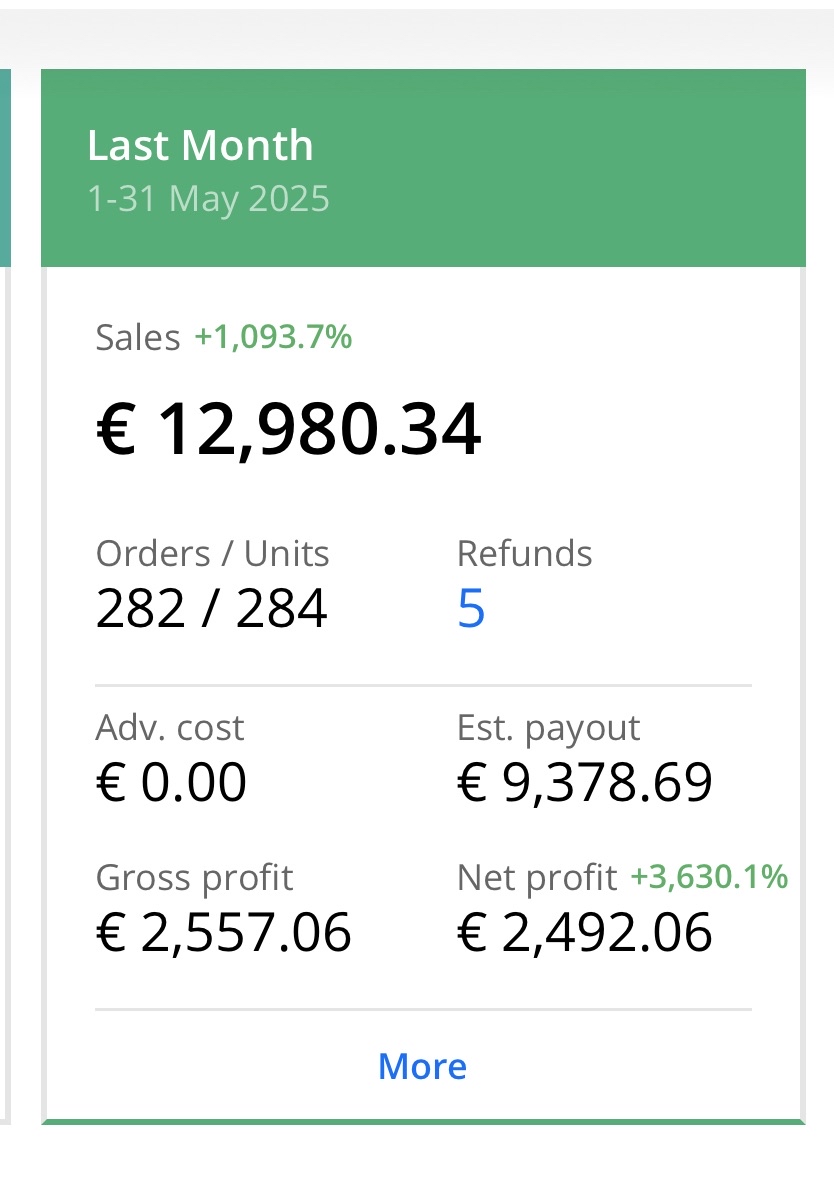
Task: Click the Net profit +3,630.1% change indicator
Action: (x=709, y=877)
